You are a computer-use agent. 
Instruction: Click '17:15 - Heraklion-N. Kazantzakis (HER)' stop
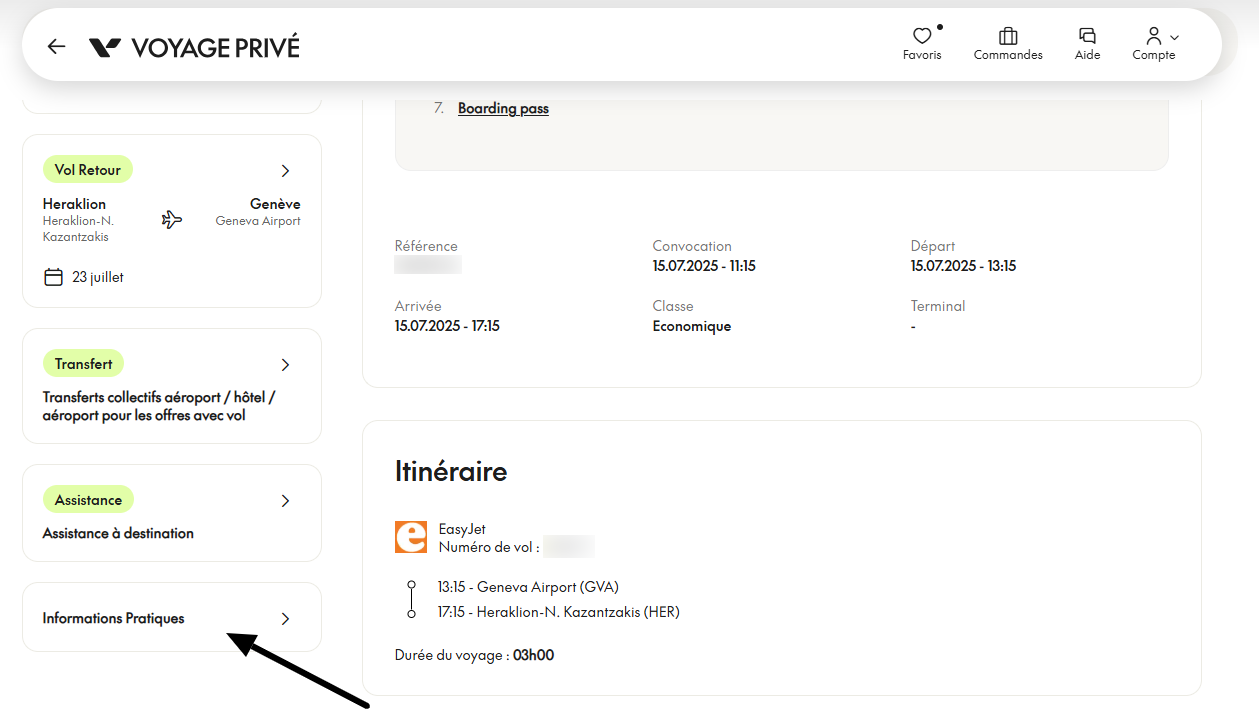pos(558,612)
